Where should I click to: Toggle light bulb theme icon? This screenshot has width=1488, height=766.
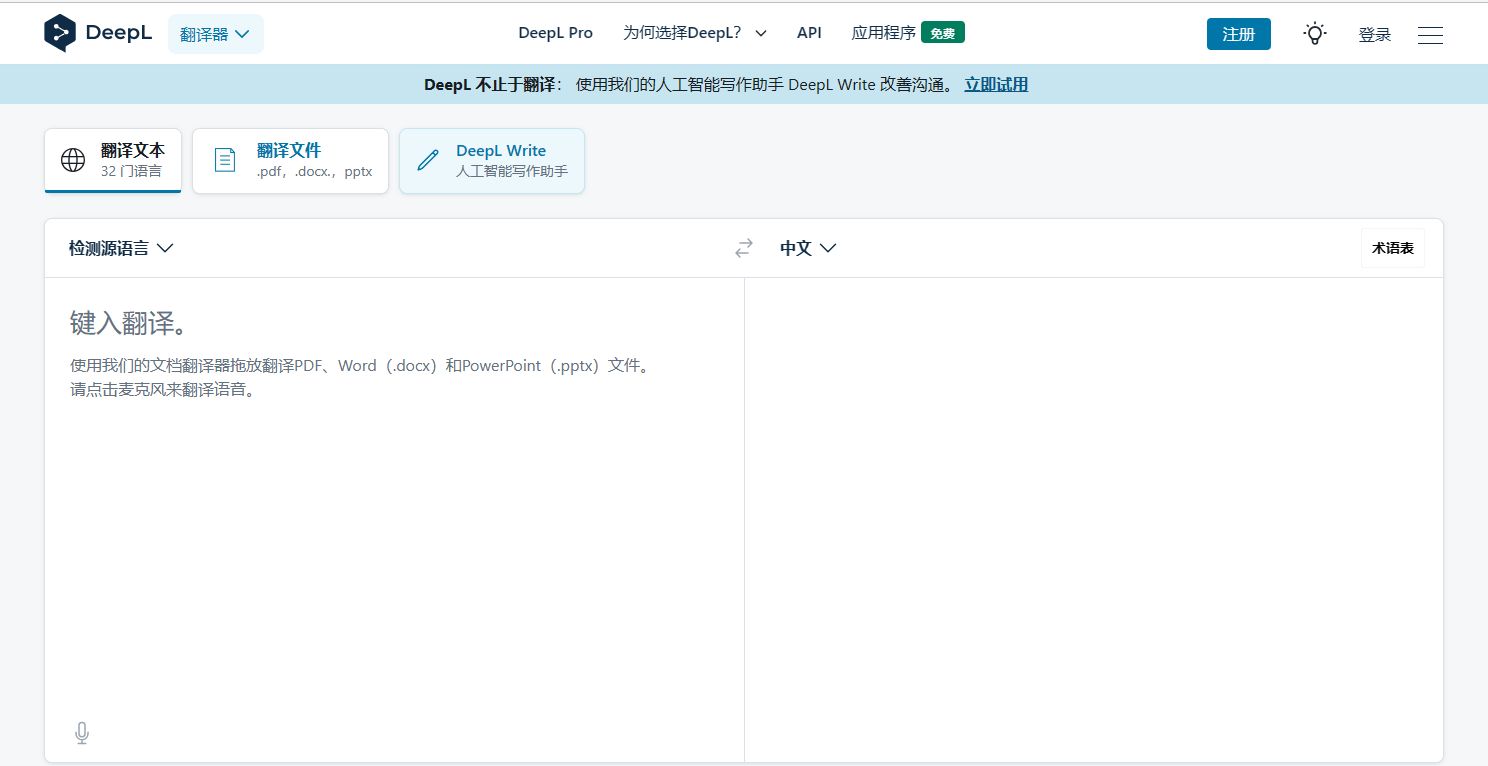point(1315,33)
